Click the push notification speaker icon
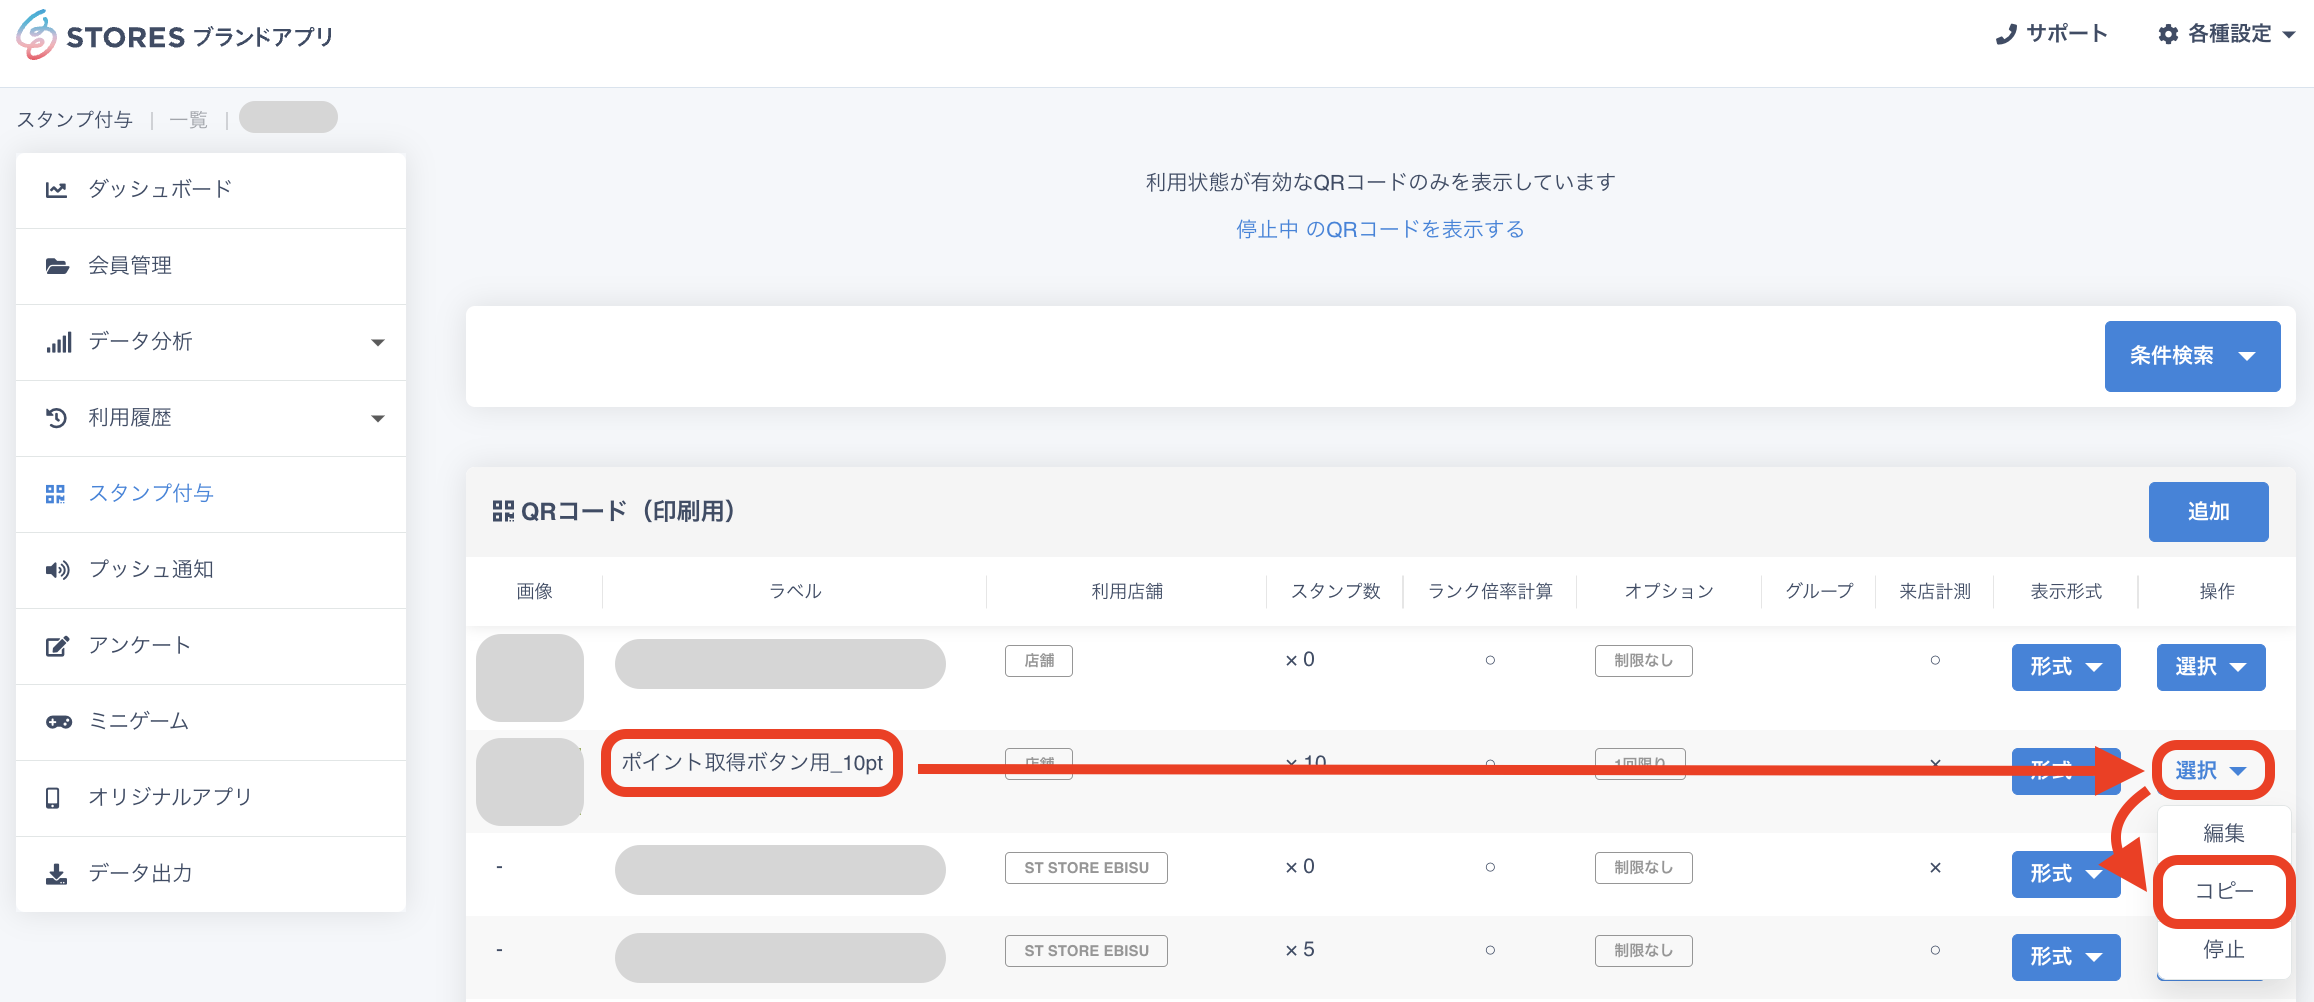This screenshot has height=1002, width=2314. (x=57, y=570)
